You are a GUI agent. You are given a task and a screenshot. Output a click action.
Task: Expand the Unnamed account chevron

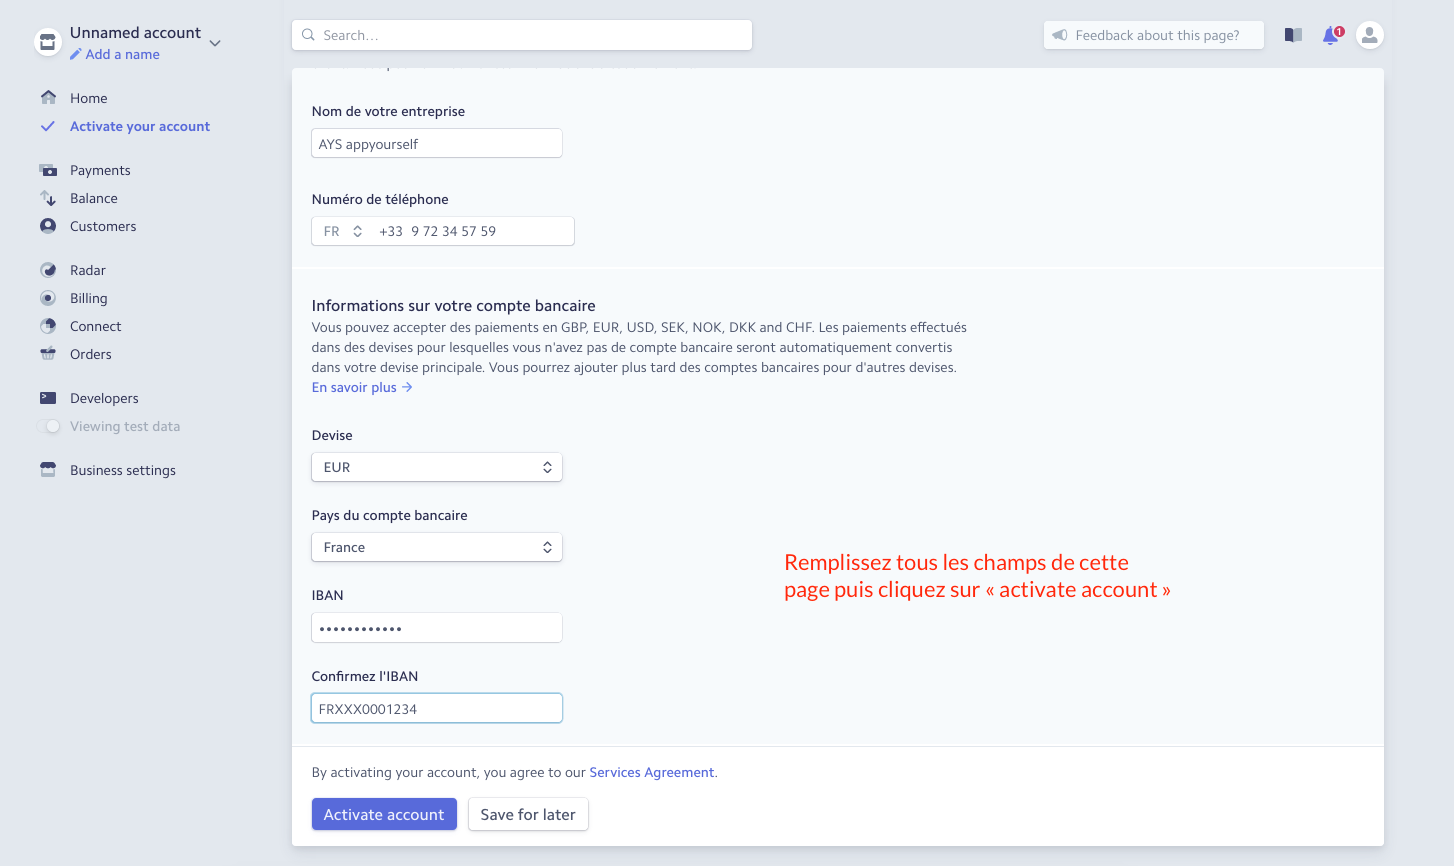215,43
